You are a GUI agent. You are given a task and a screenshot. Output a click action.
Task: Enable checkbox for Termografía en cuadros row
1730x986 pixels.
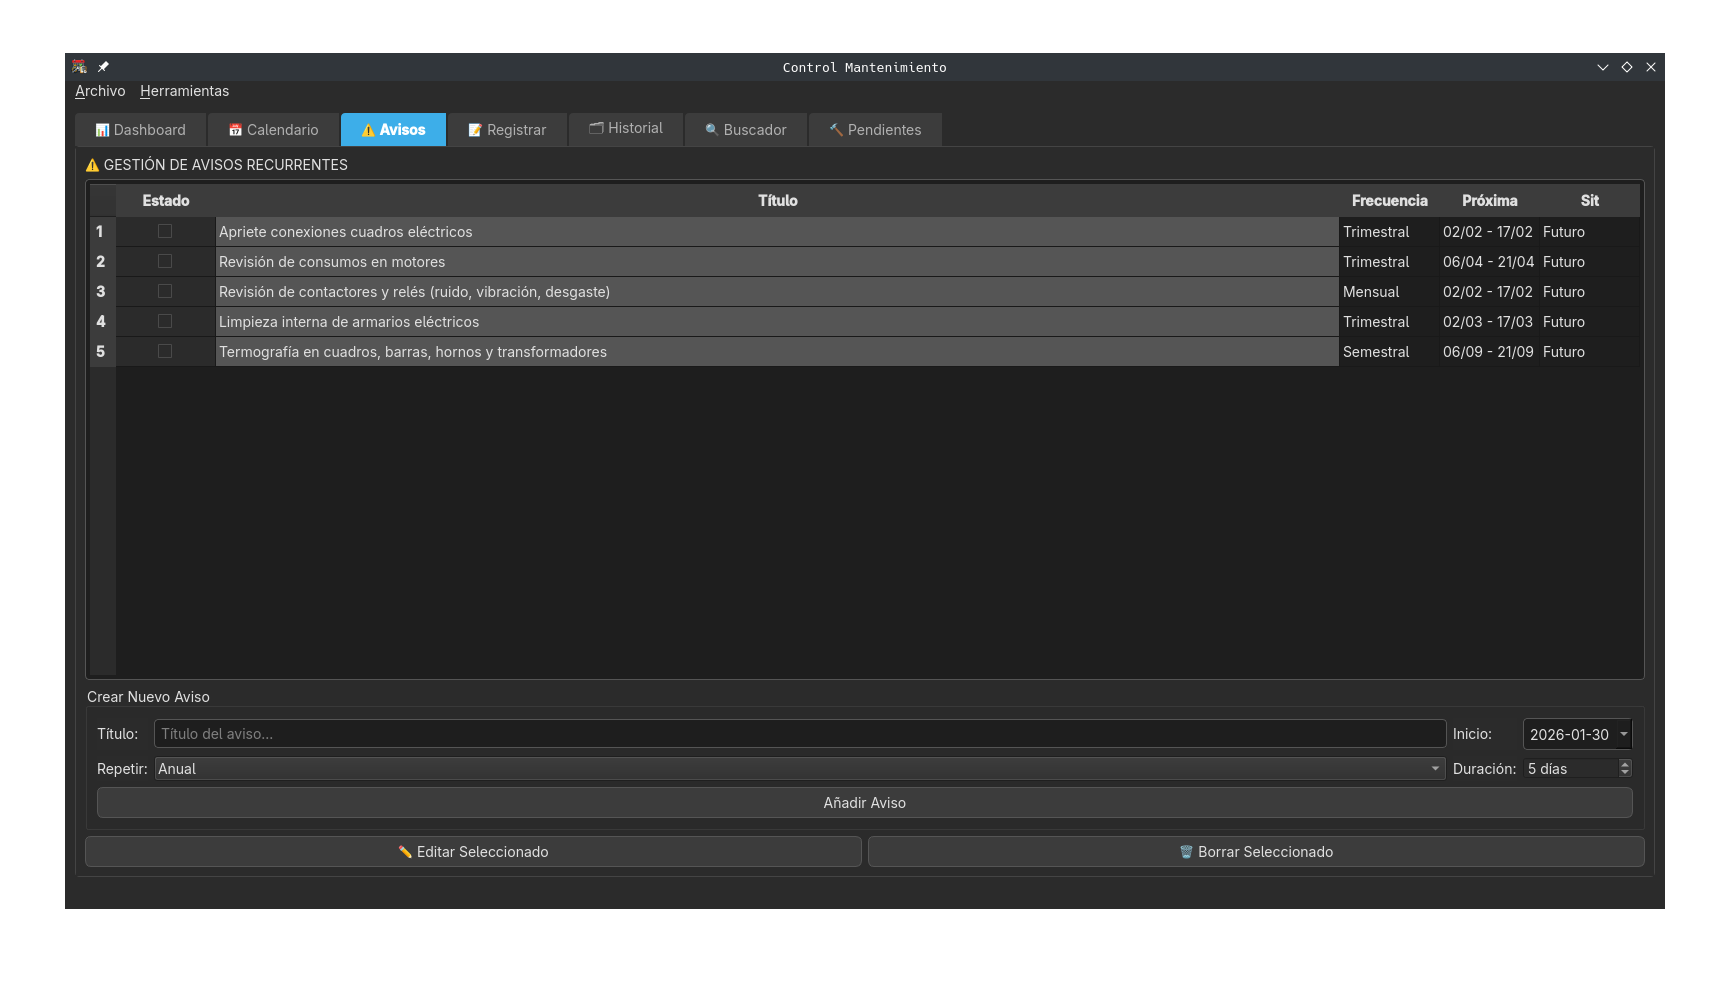[165, 351]
